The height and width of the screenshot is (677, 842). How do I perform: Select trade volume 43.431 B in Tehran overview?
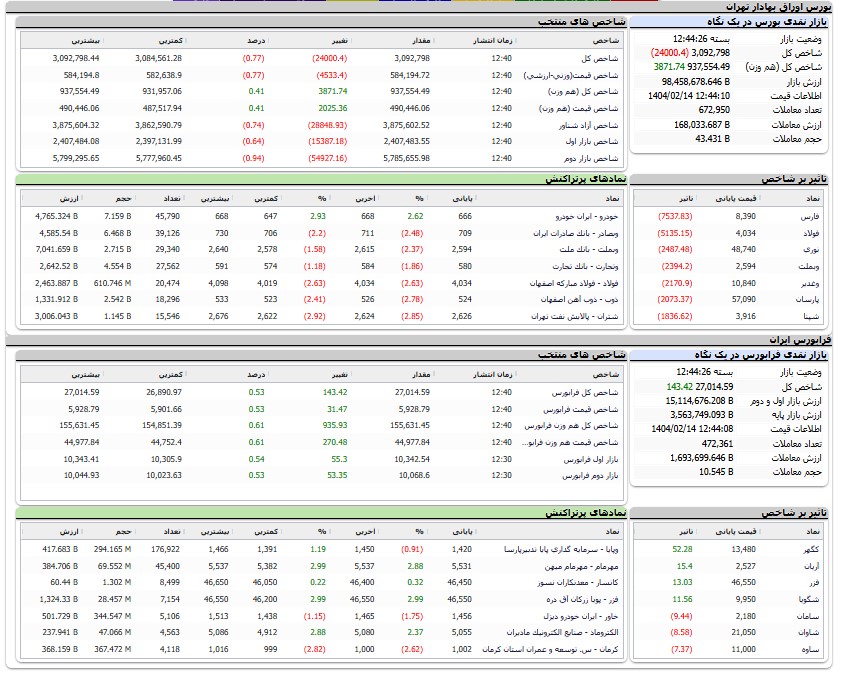713,139
